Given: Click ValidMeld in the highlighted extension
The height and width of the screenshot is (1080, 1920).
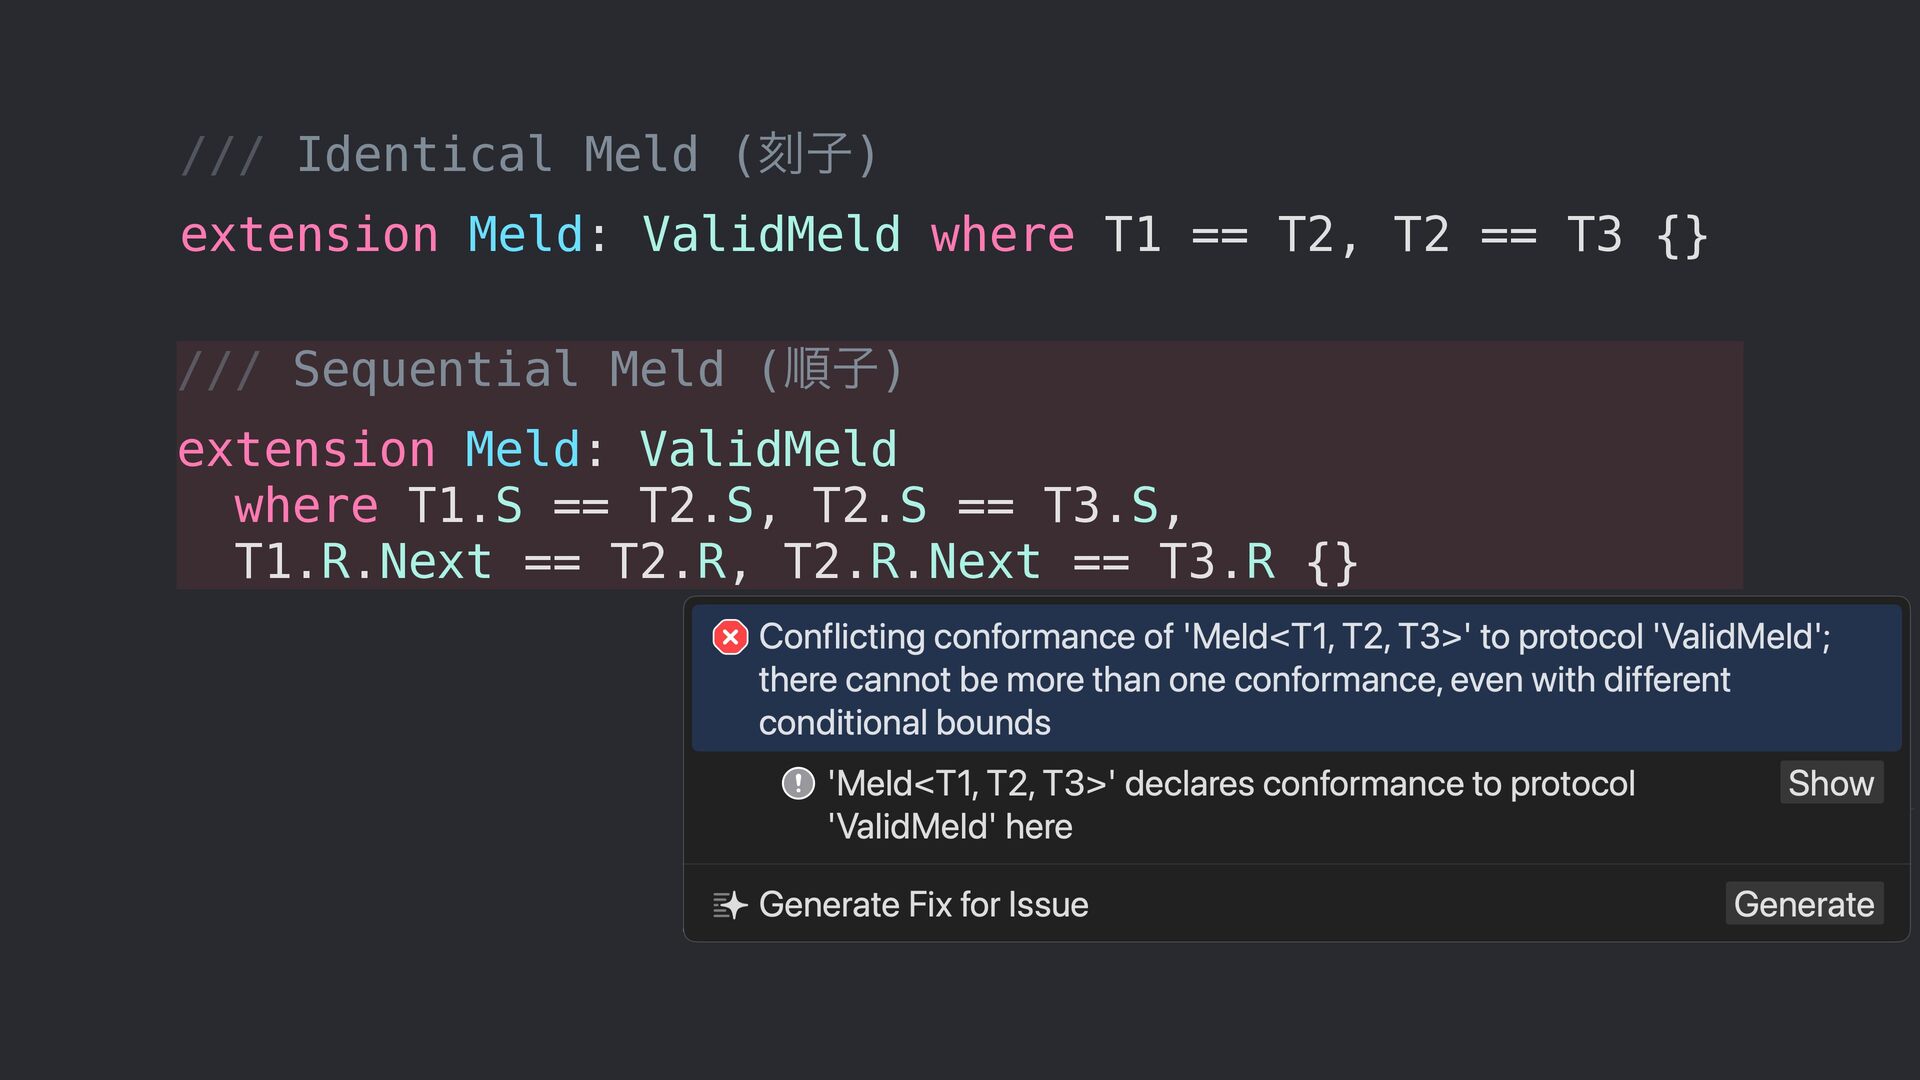Looking at the screenshot, I should [768, 449].
